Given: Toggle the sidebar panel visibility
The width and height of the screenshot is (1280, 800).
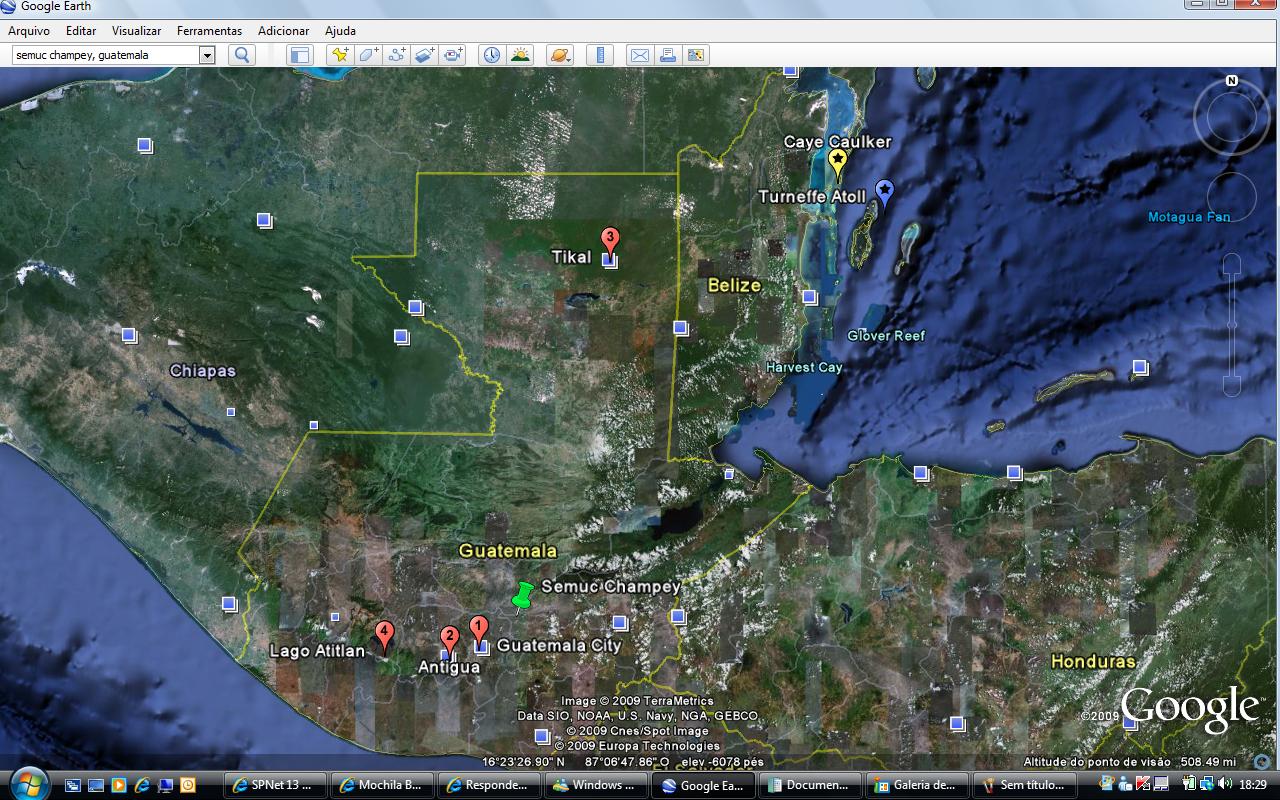Looking at the screenshot, I should click(x=300, y=55).
